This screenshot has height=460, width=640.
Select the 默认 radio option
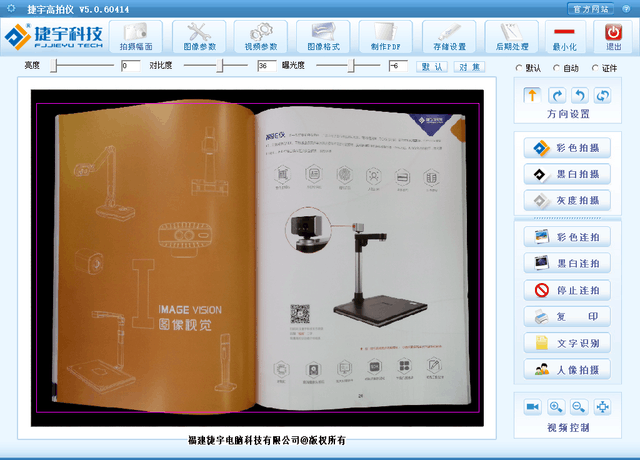click(518, 68)
